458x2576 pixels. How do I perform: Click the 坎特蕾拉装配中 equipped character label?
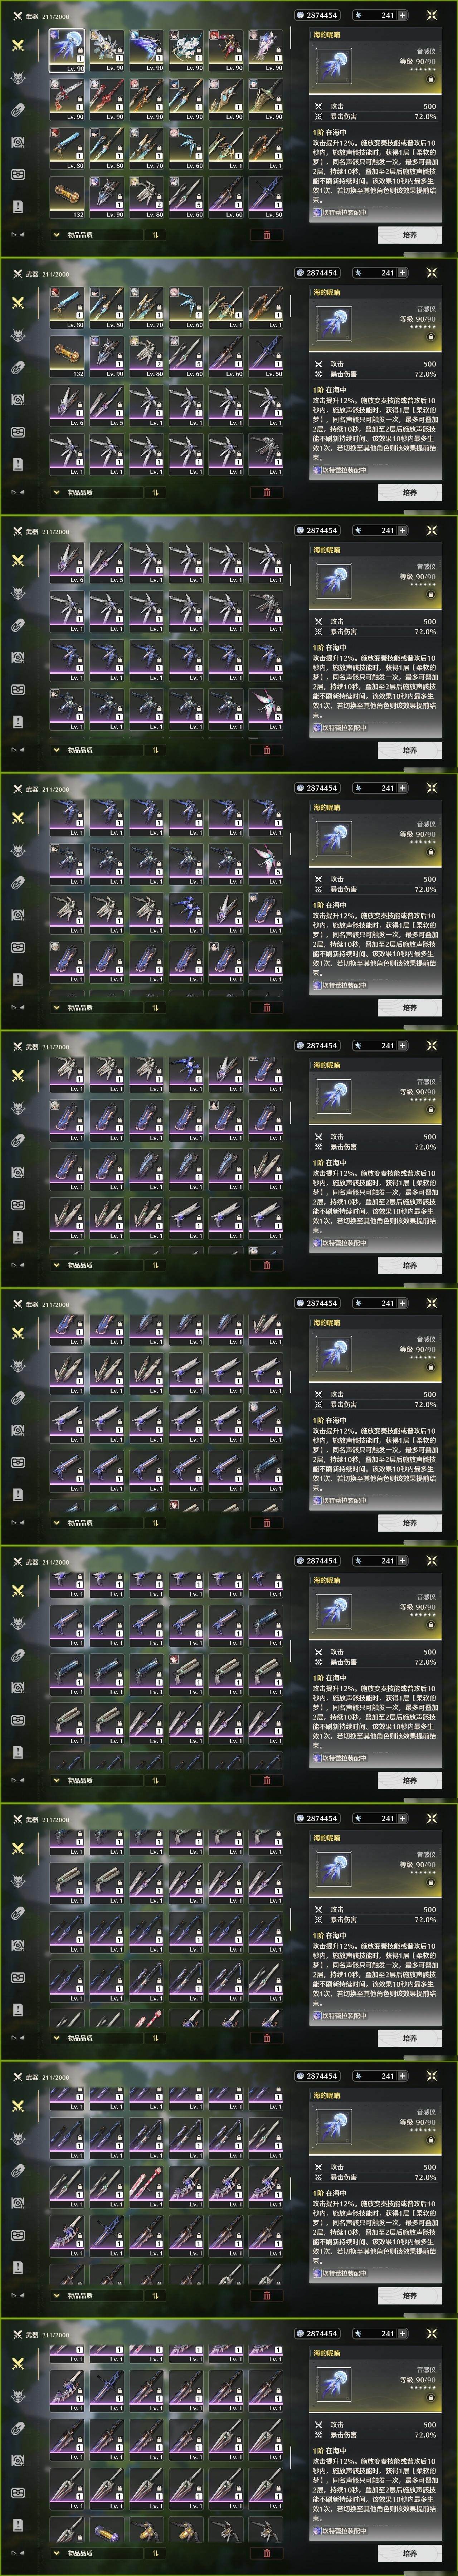[340, 212]
